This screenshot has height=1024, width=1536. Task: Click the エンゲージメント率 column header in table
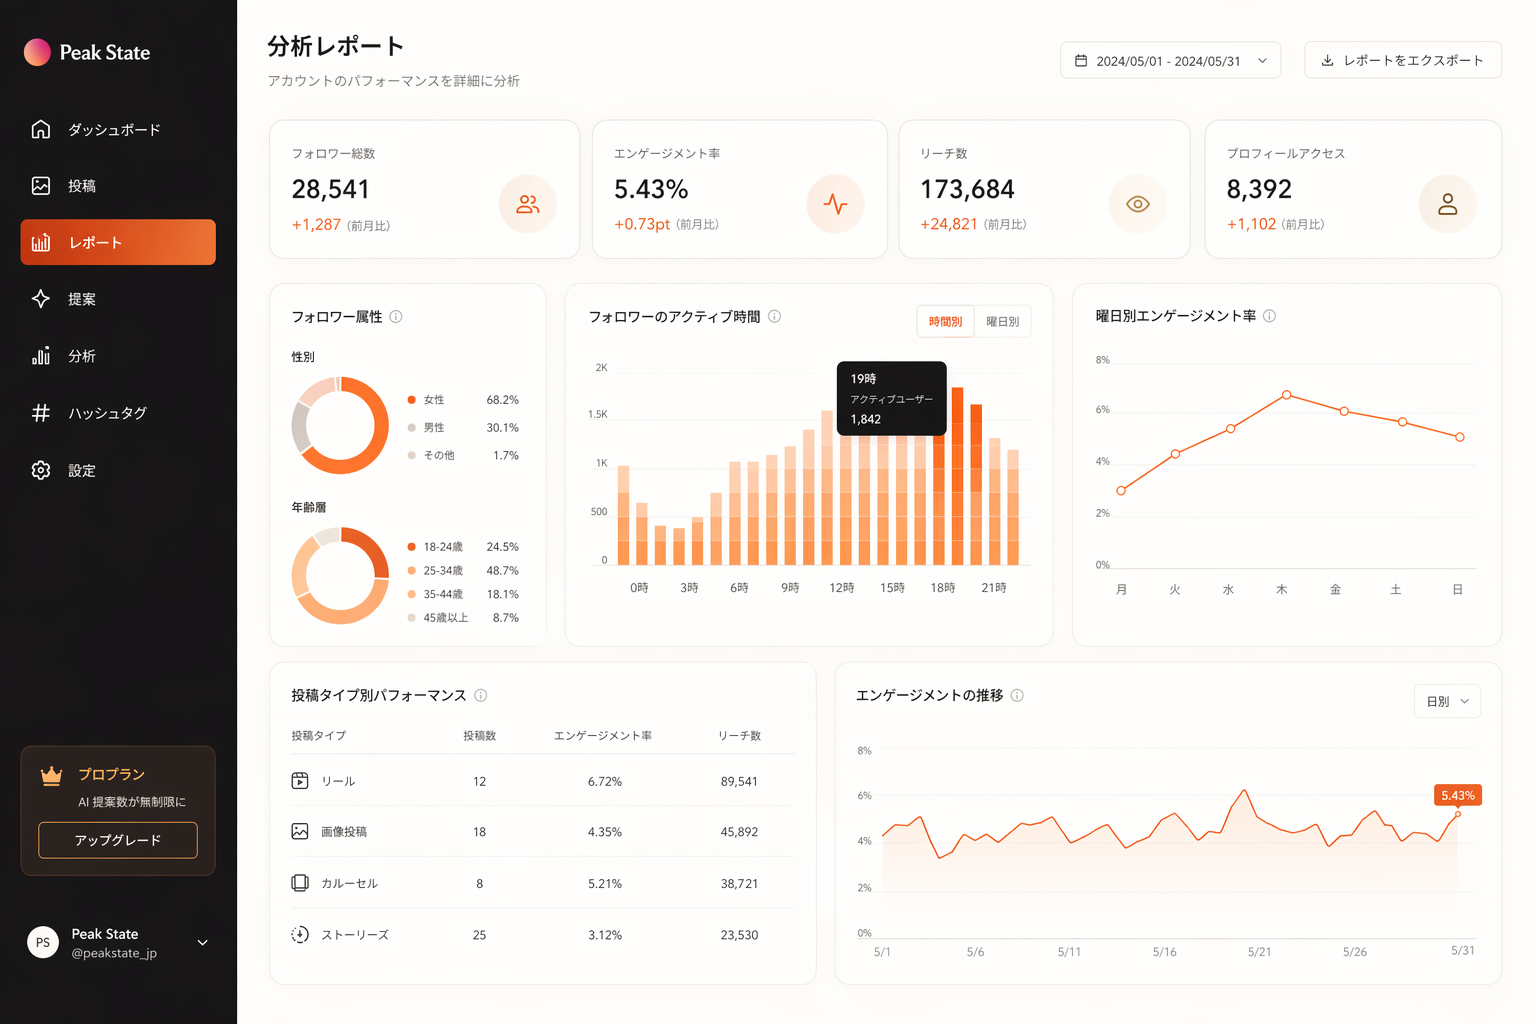(603, 735)
